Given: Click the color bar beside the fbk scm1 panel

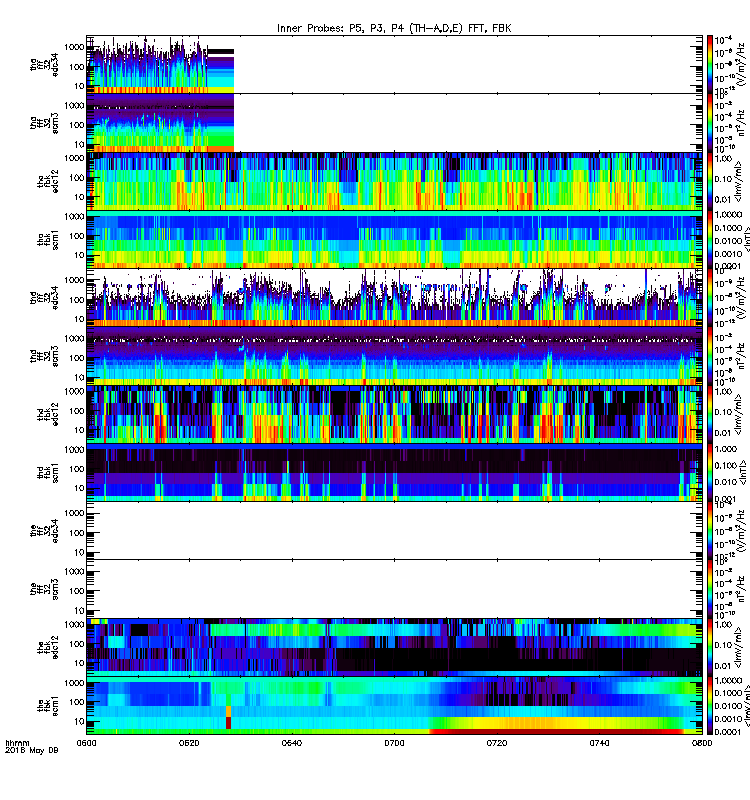Looking at the screenshot, I should coord(710,706).
